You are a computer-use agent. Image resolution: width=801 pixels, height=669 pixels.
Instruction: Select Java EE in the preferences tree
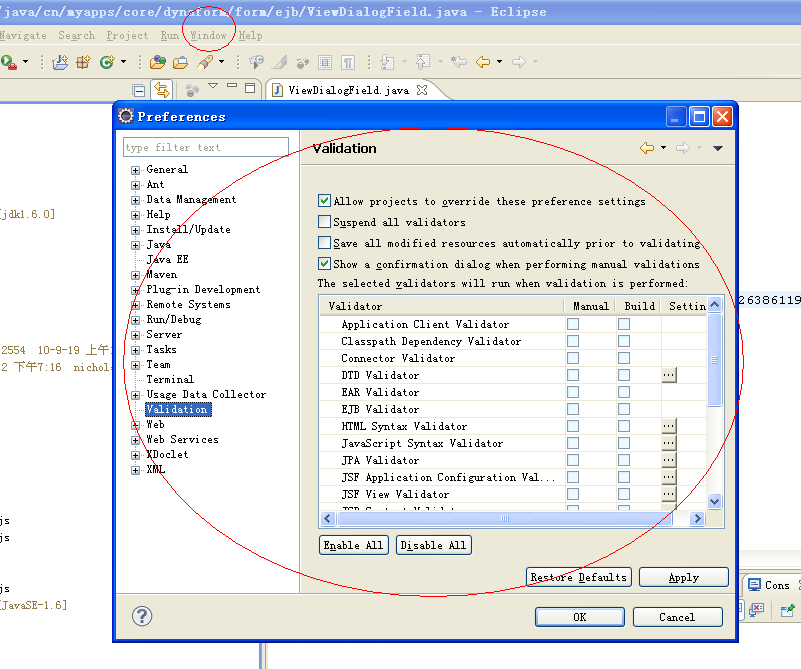click(x=168, y=259)
